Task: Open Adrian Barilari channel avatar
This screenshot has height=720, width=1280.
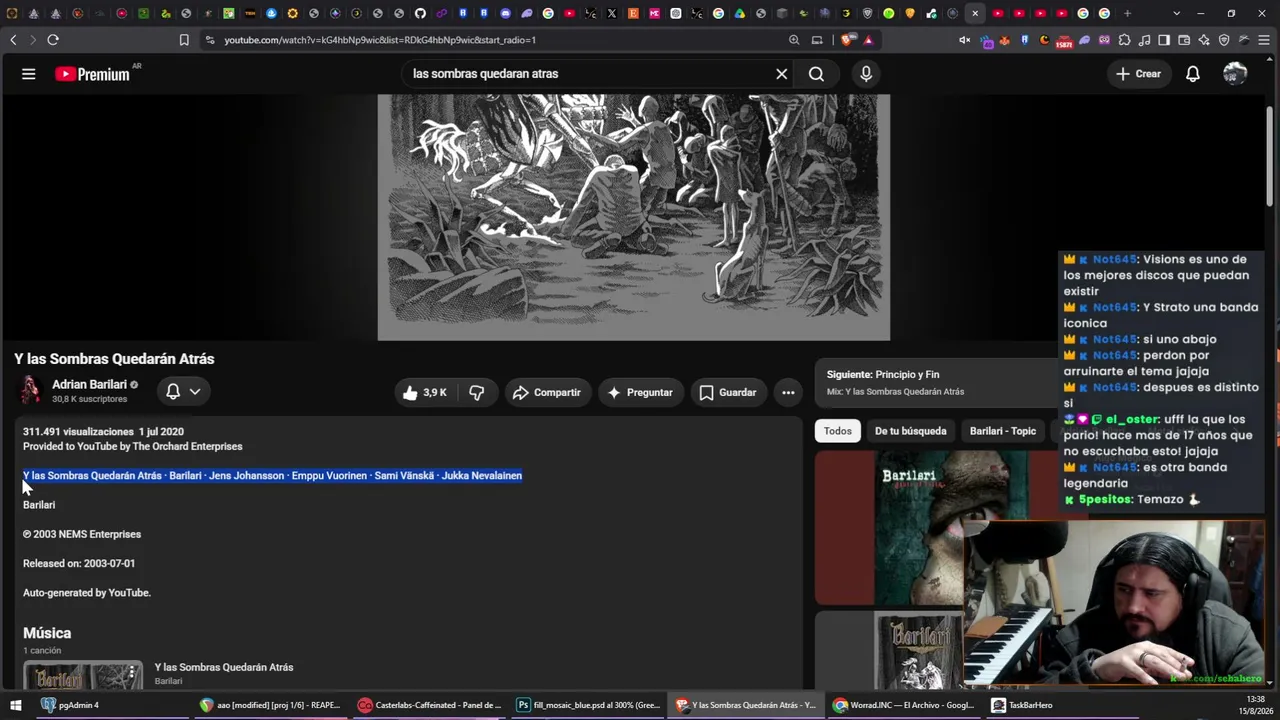Action: [31, 390]
